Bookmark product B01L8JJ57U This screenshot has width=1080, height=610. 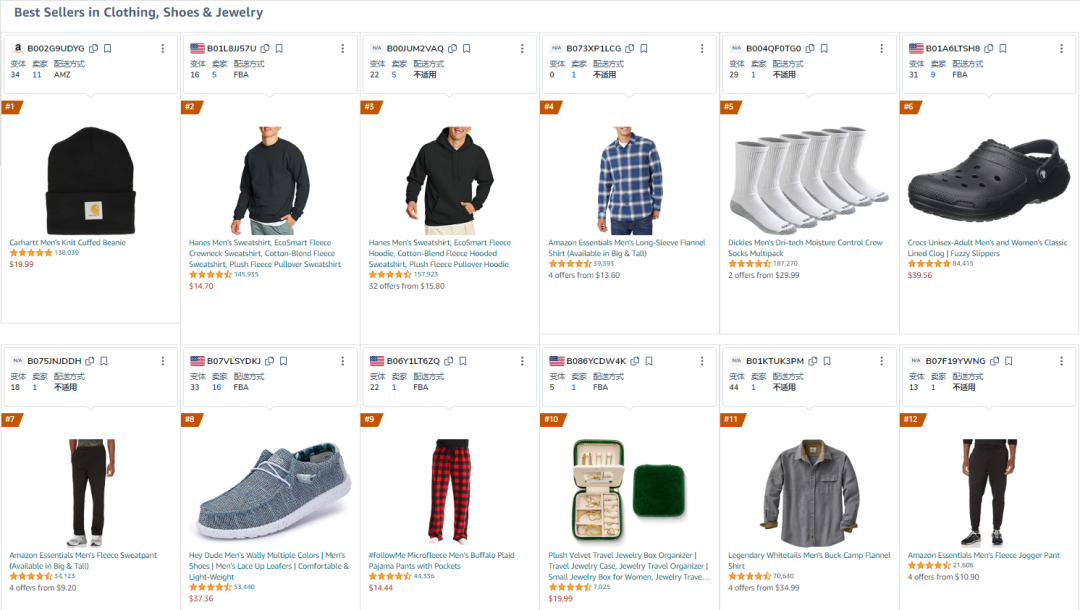tap(279, 48)
